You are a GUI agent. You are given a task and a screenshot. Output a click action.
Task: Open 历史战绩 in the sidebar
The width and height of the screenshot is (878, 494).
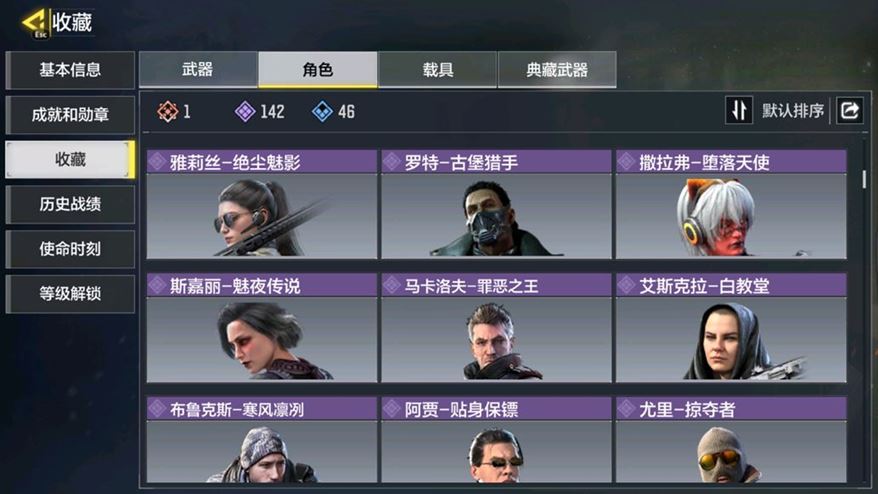pos(70,204)
